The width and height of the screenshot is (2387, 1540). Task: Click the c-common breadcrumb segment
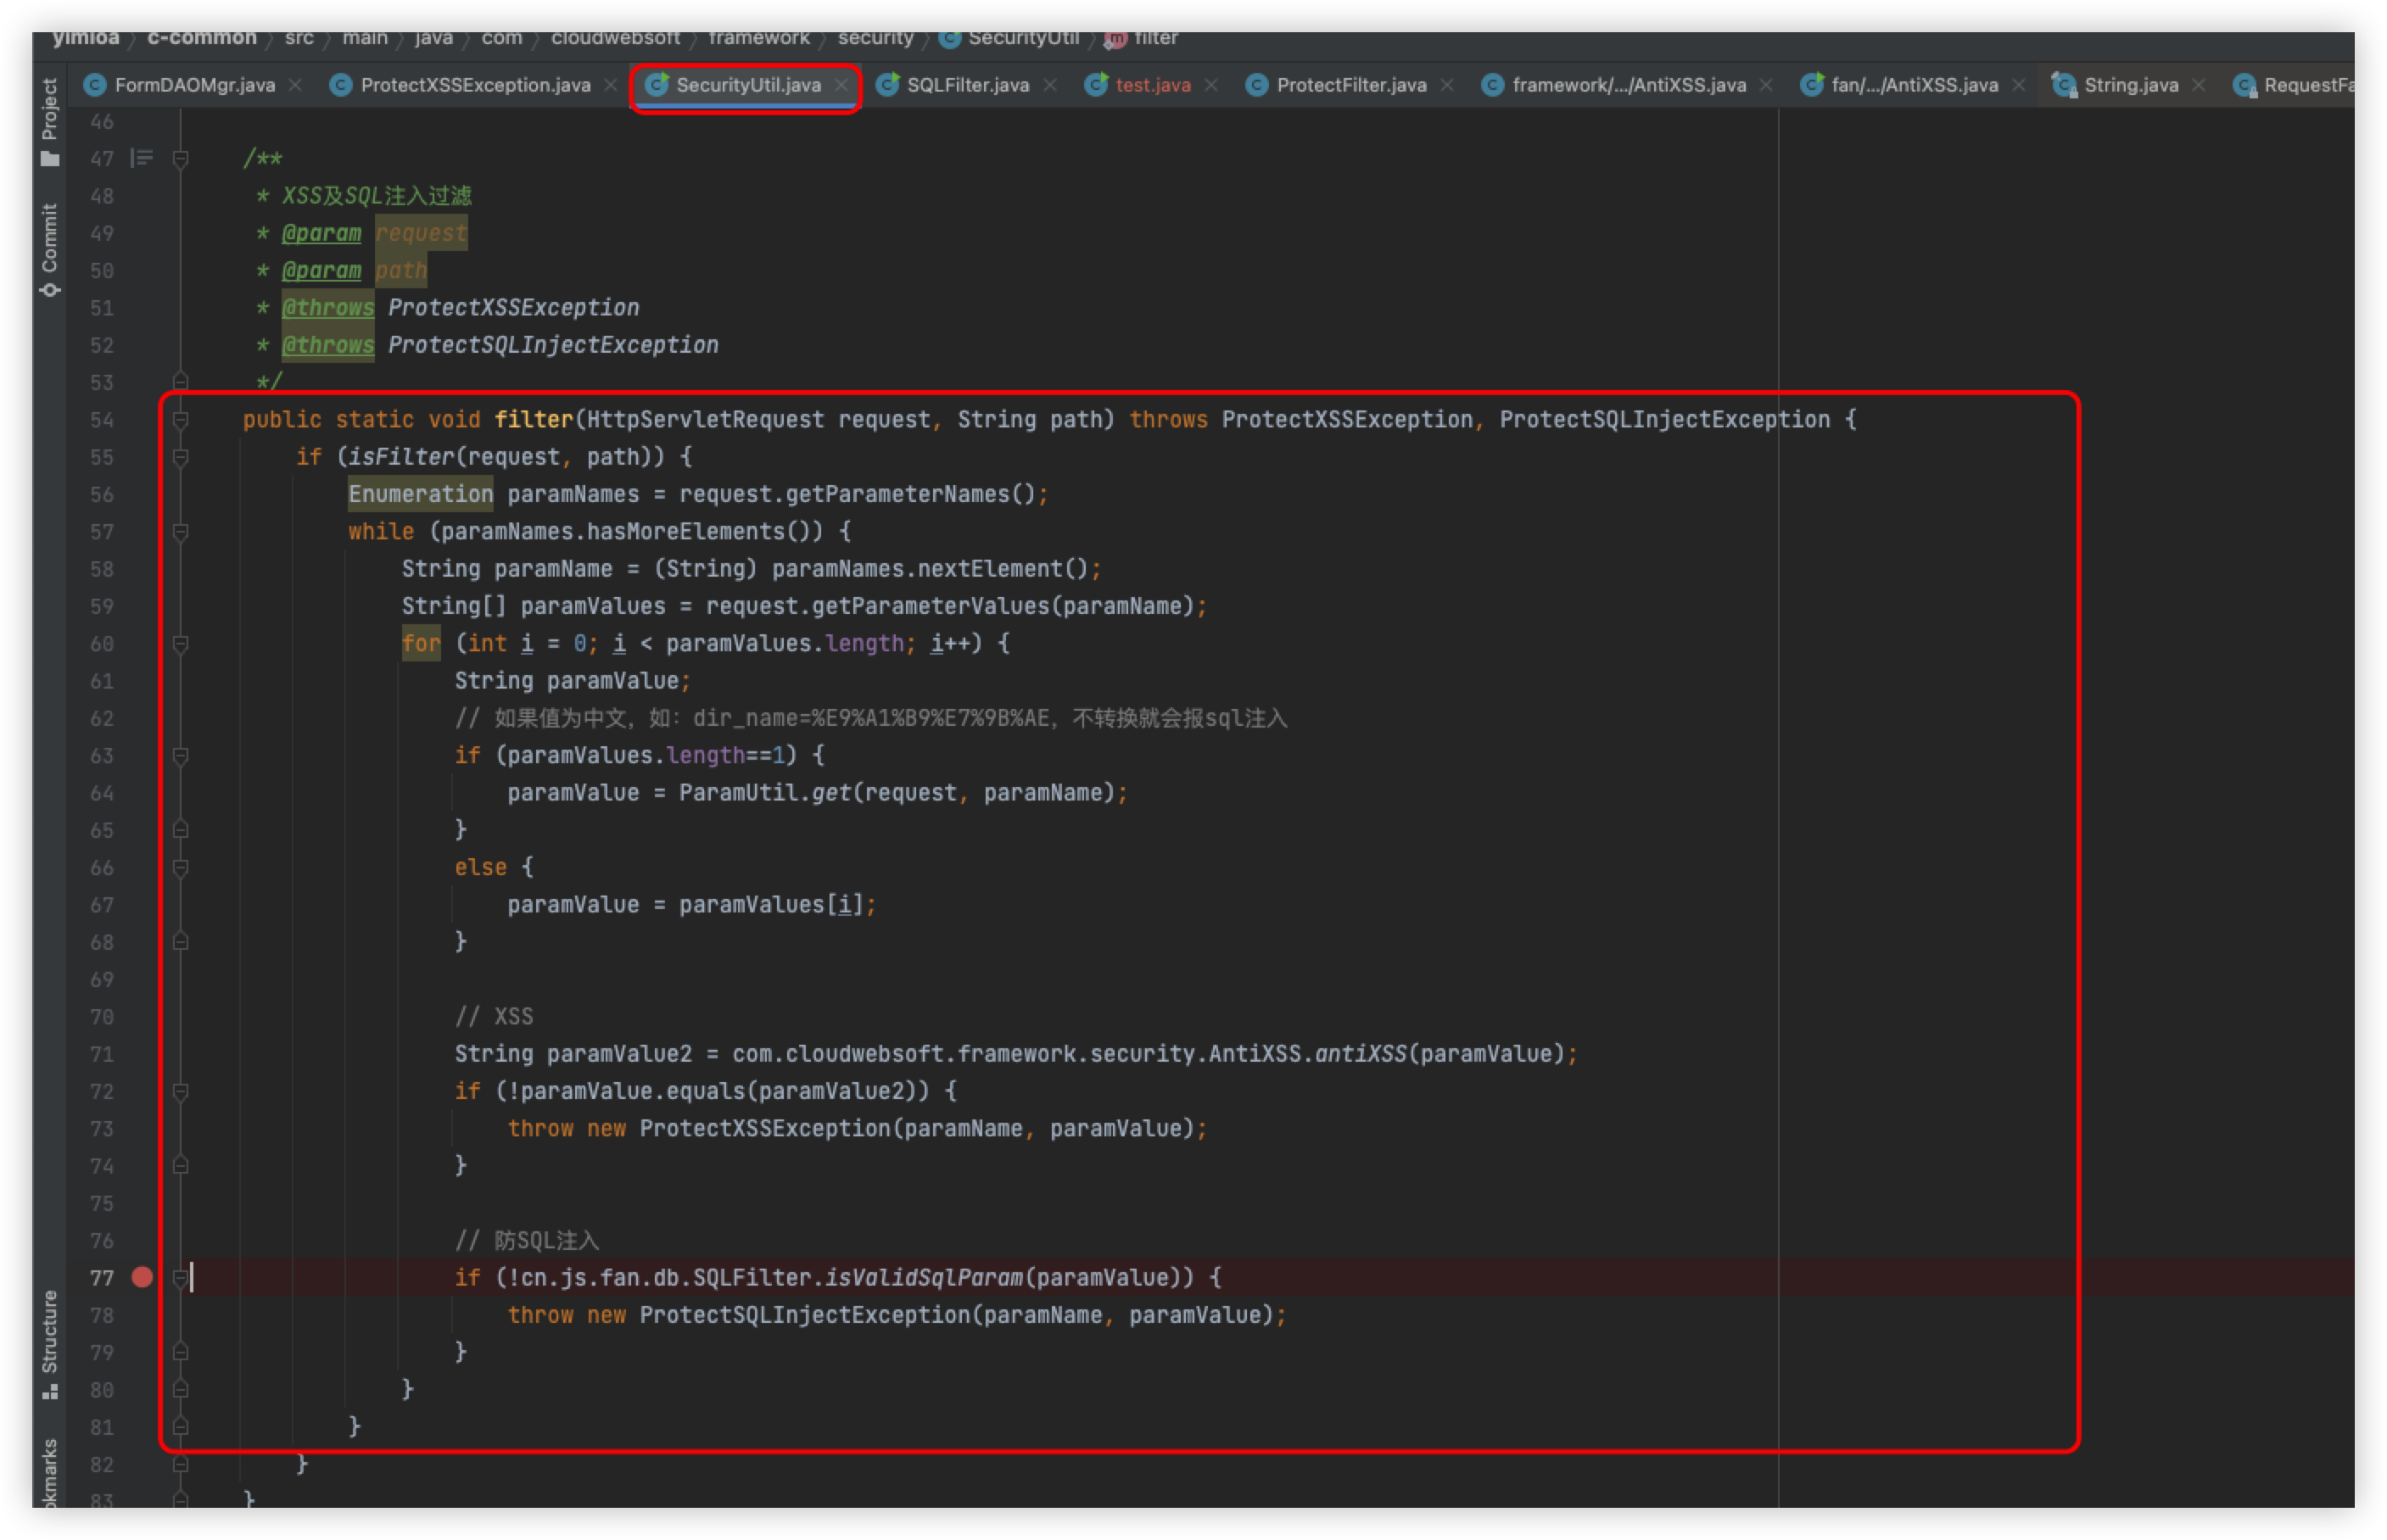(202, 38)
